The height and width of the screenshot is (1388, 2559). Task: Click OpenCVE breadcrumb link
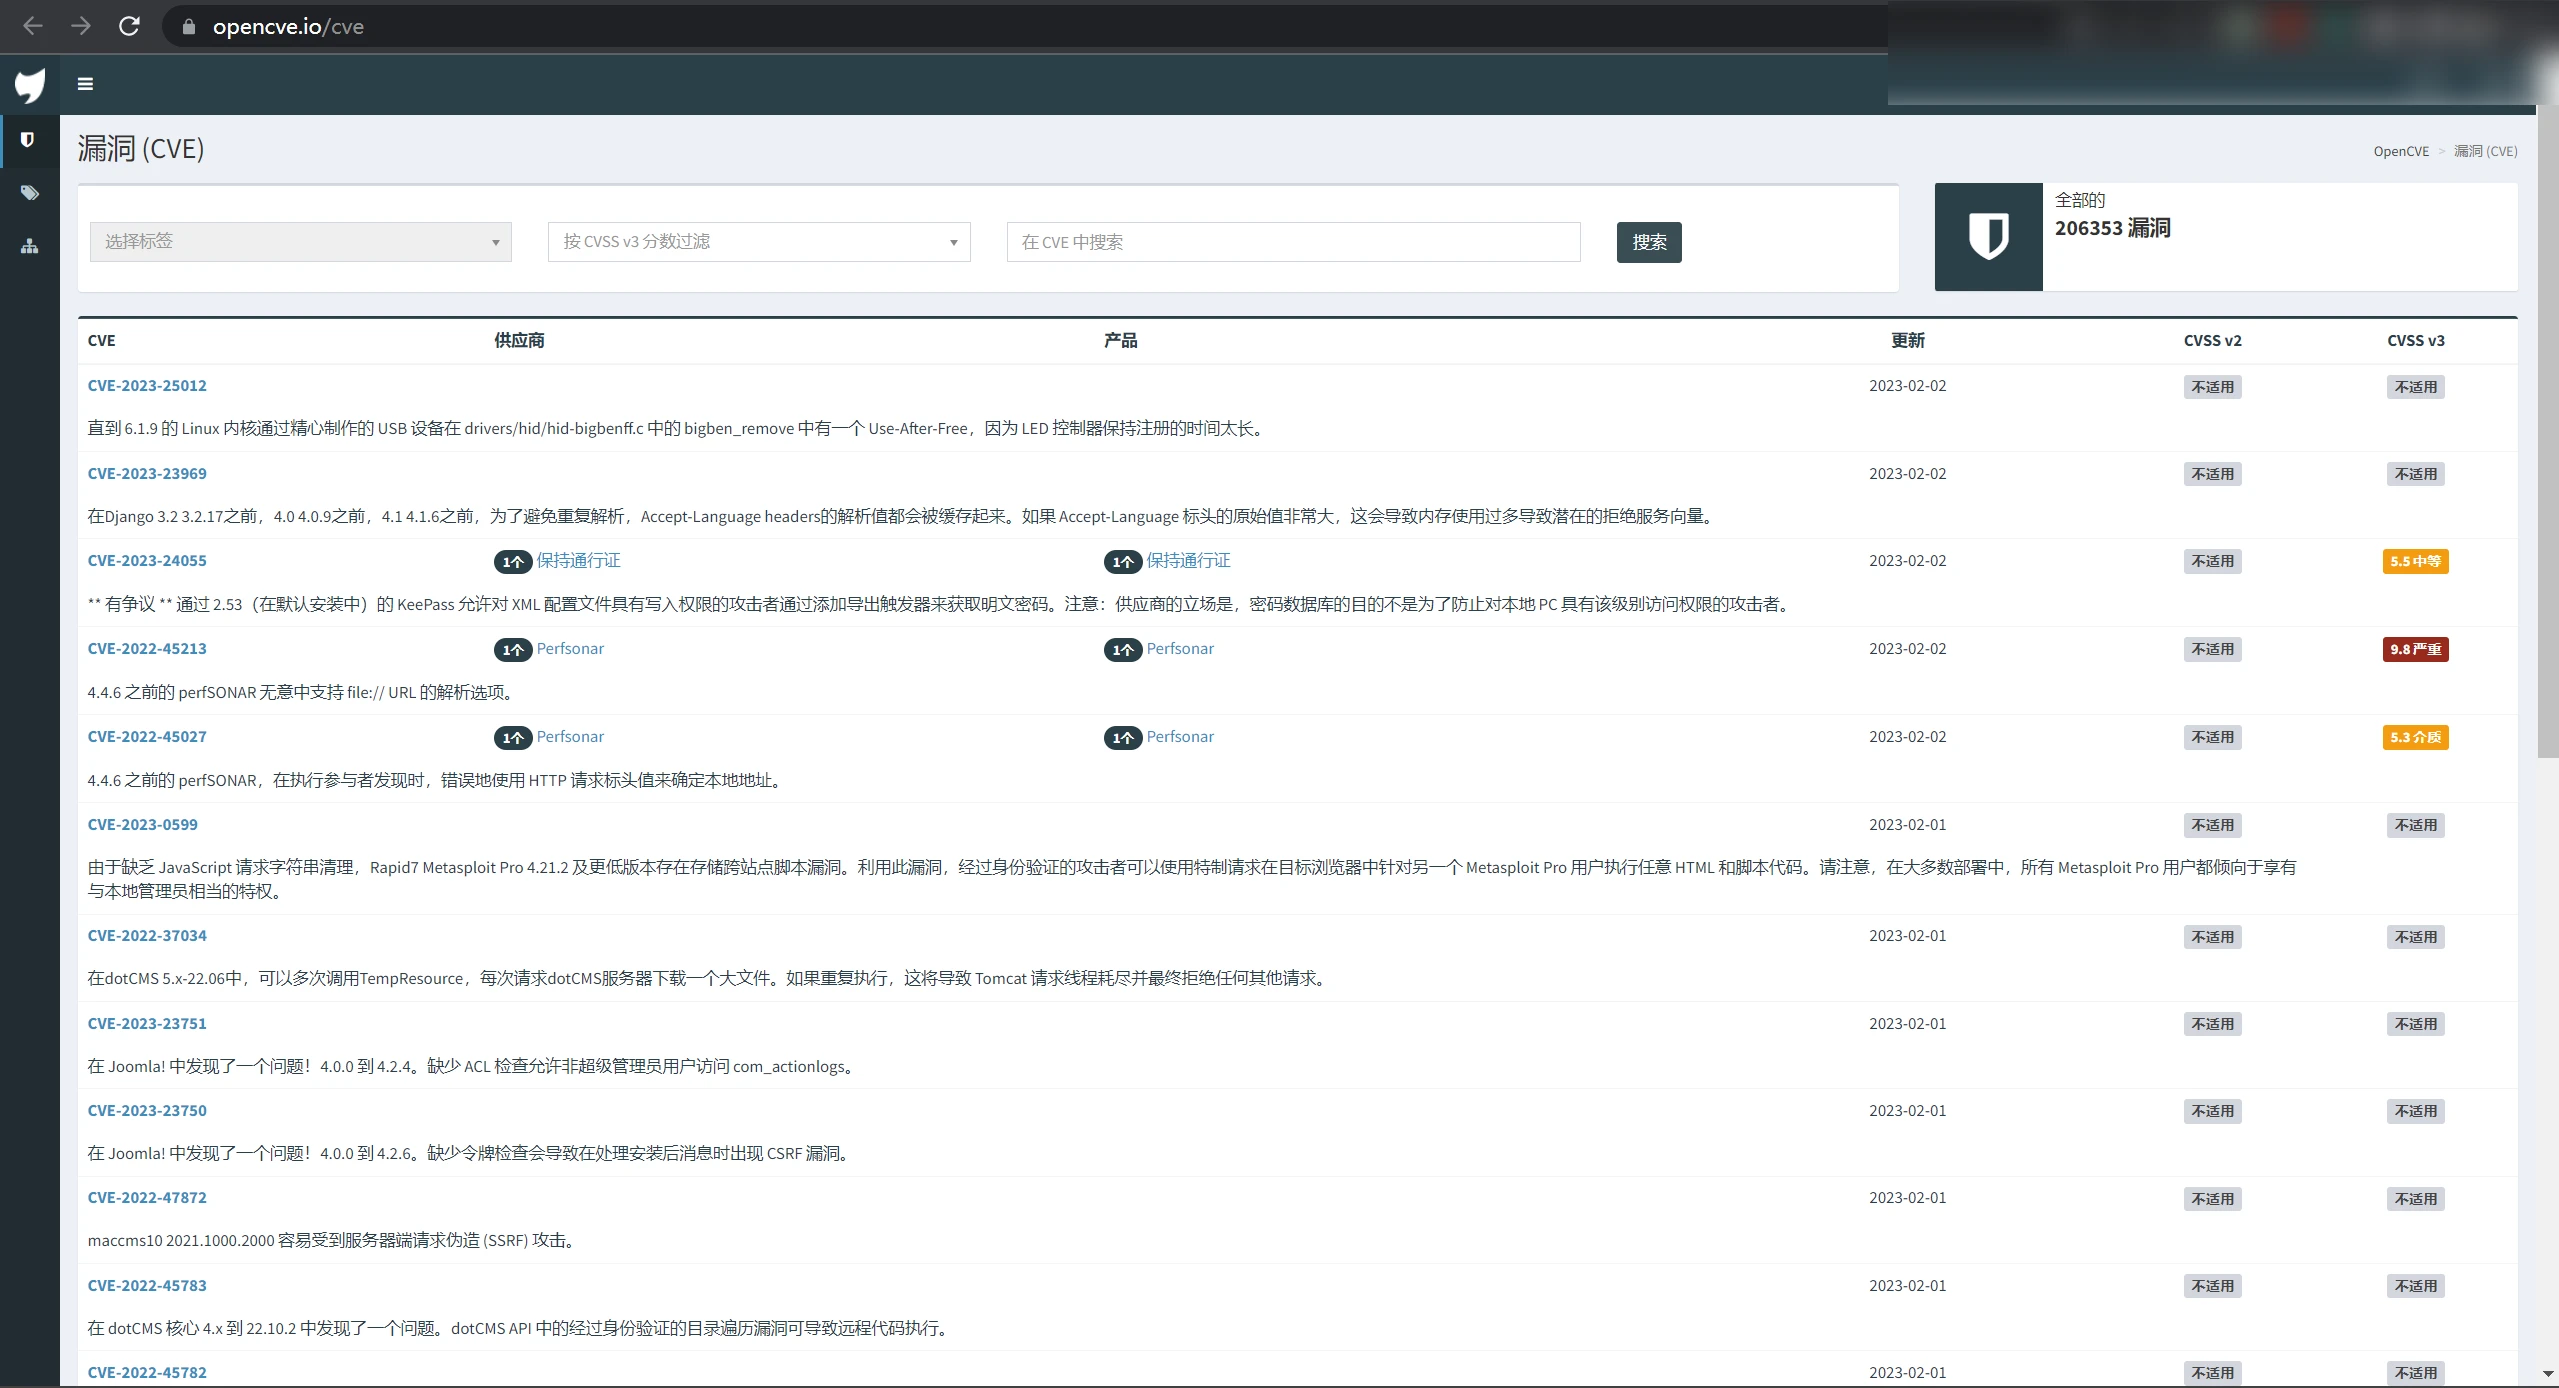point(2400,151)
